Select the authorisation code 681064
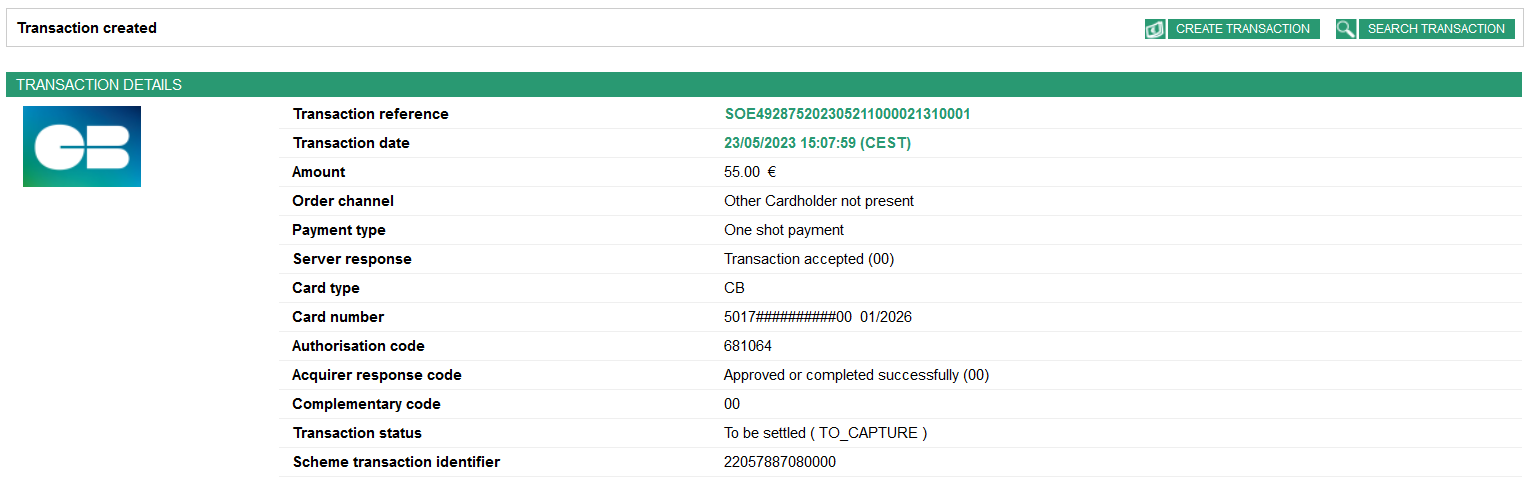 747,346
